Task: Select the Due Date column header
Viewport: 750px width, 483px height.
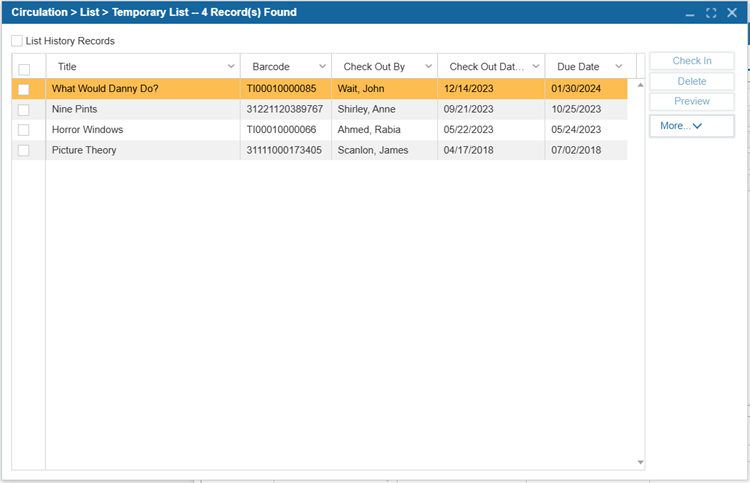Action: click(x=590, y=66)
